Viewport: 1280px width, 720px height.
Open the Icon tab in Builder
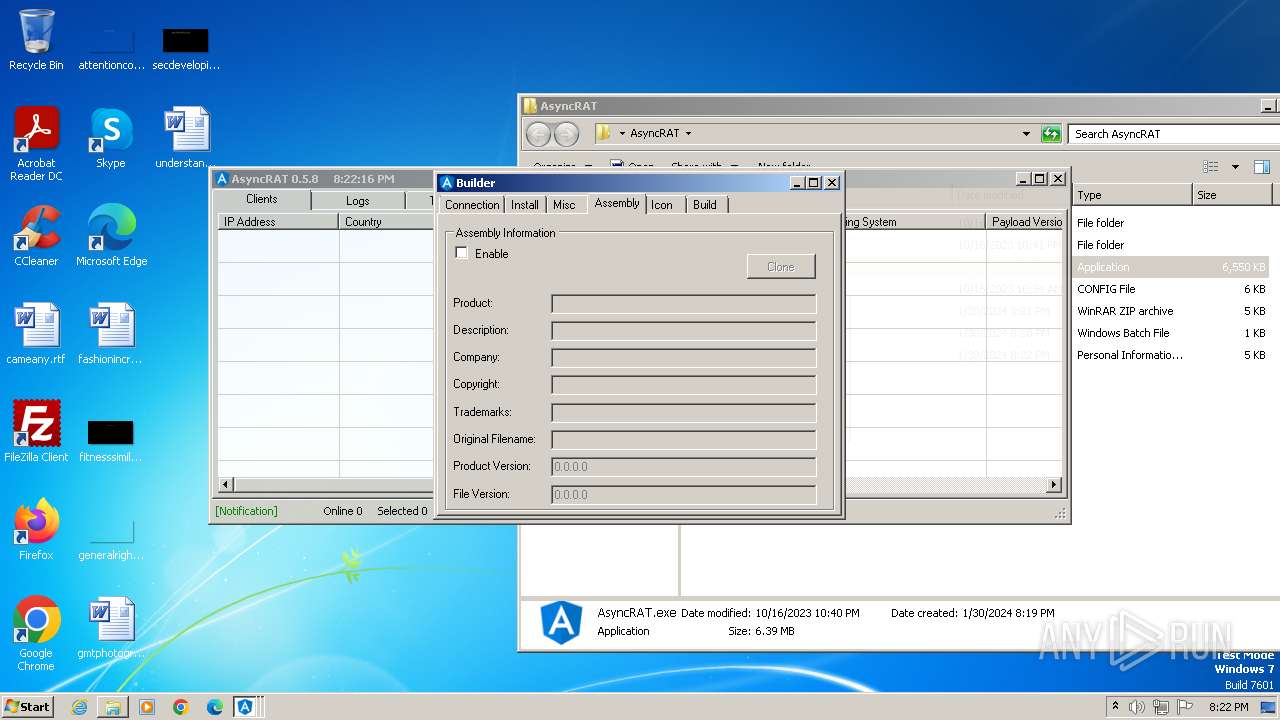pyautogui.click(x=662, y=205)
